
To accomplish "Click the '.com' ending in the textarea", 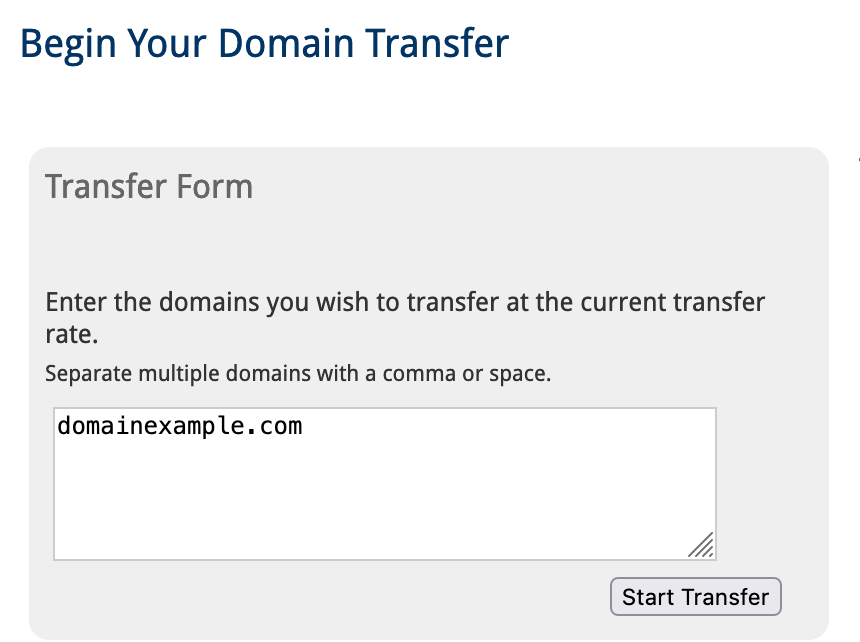I will click(x=278, y=427).
